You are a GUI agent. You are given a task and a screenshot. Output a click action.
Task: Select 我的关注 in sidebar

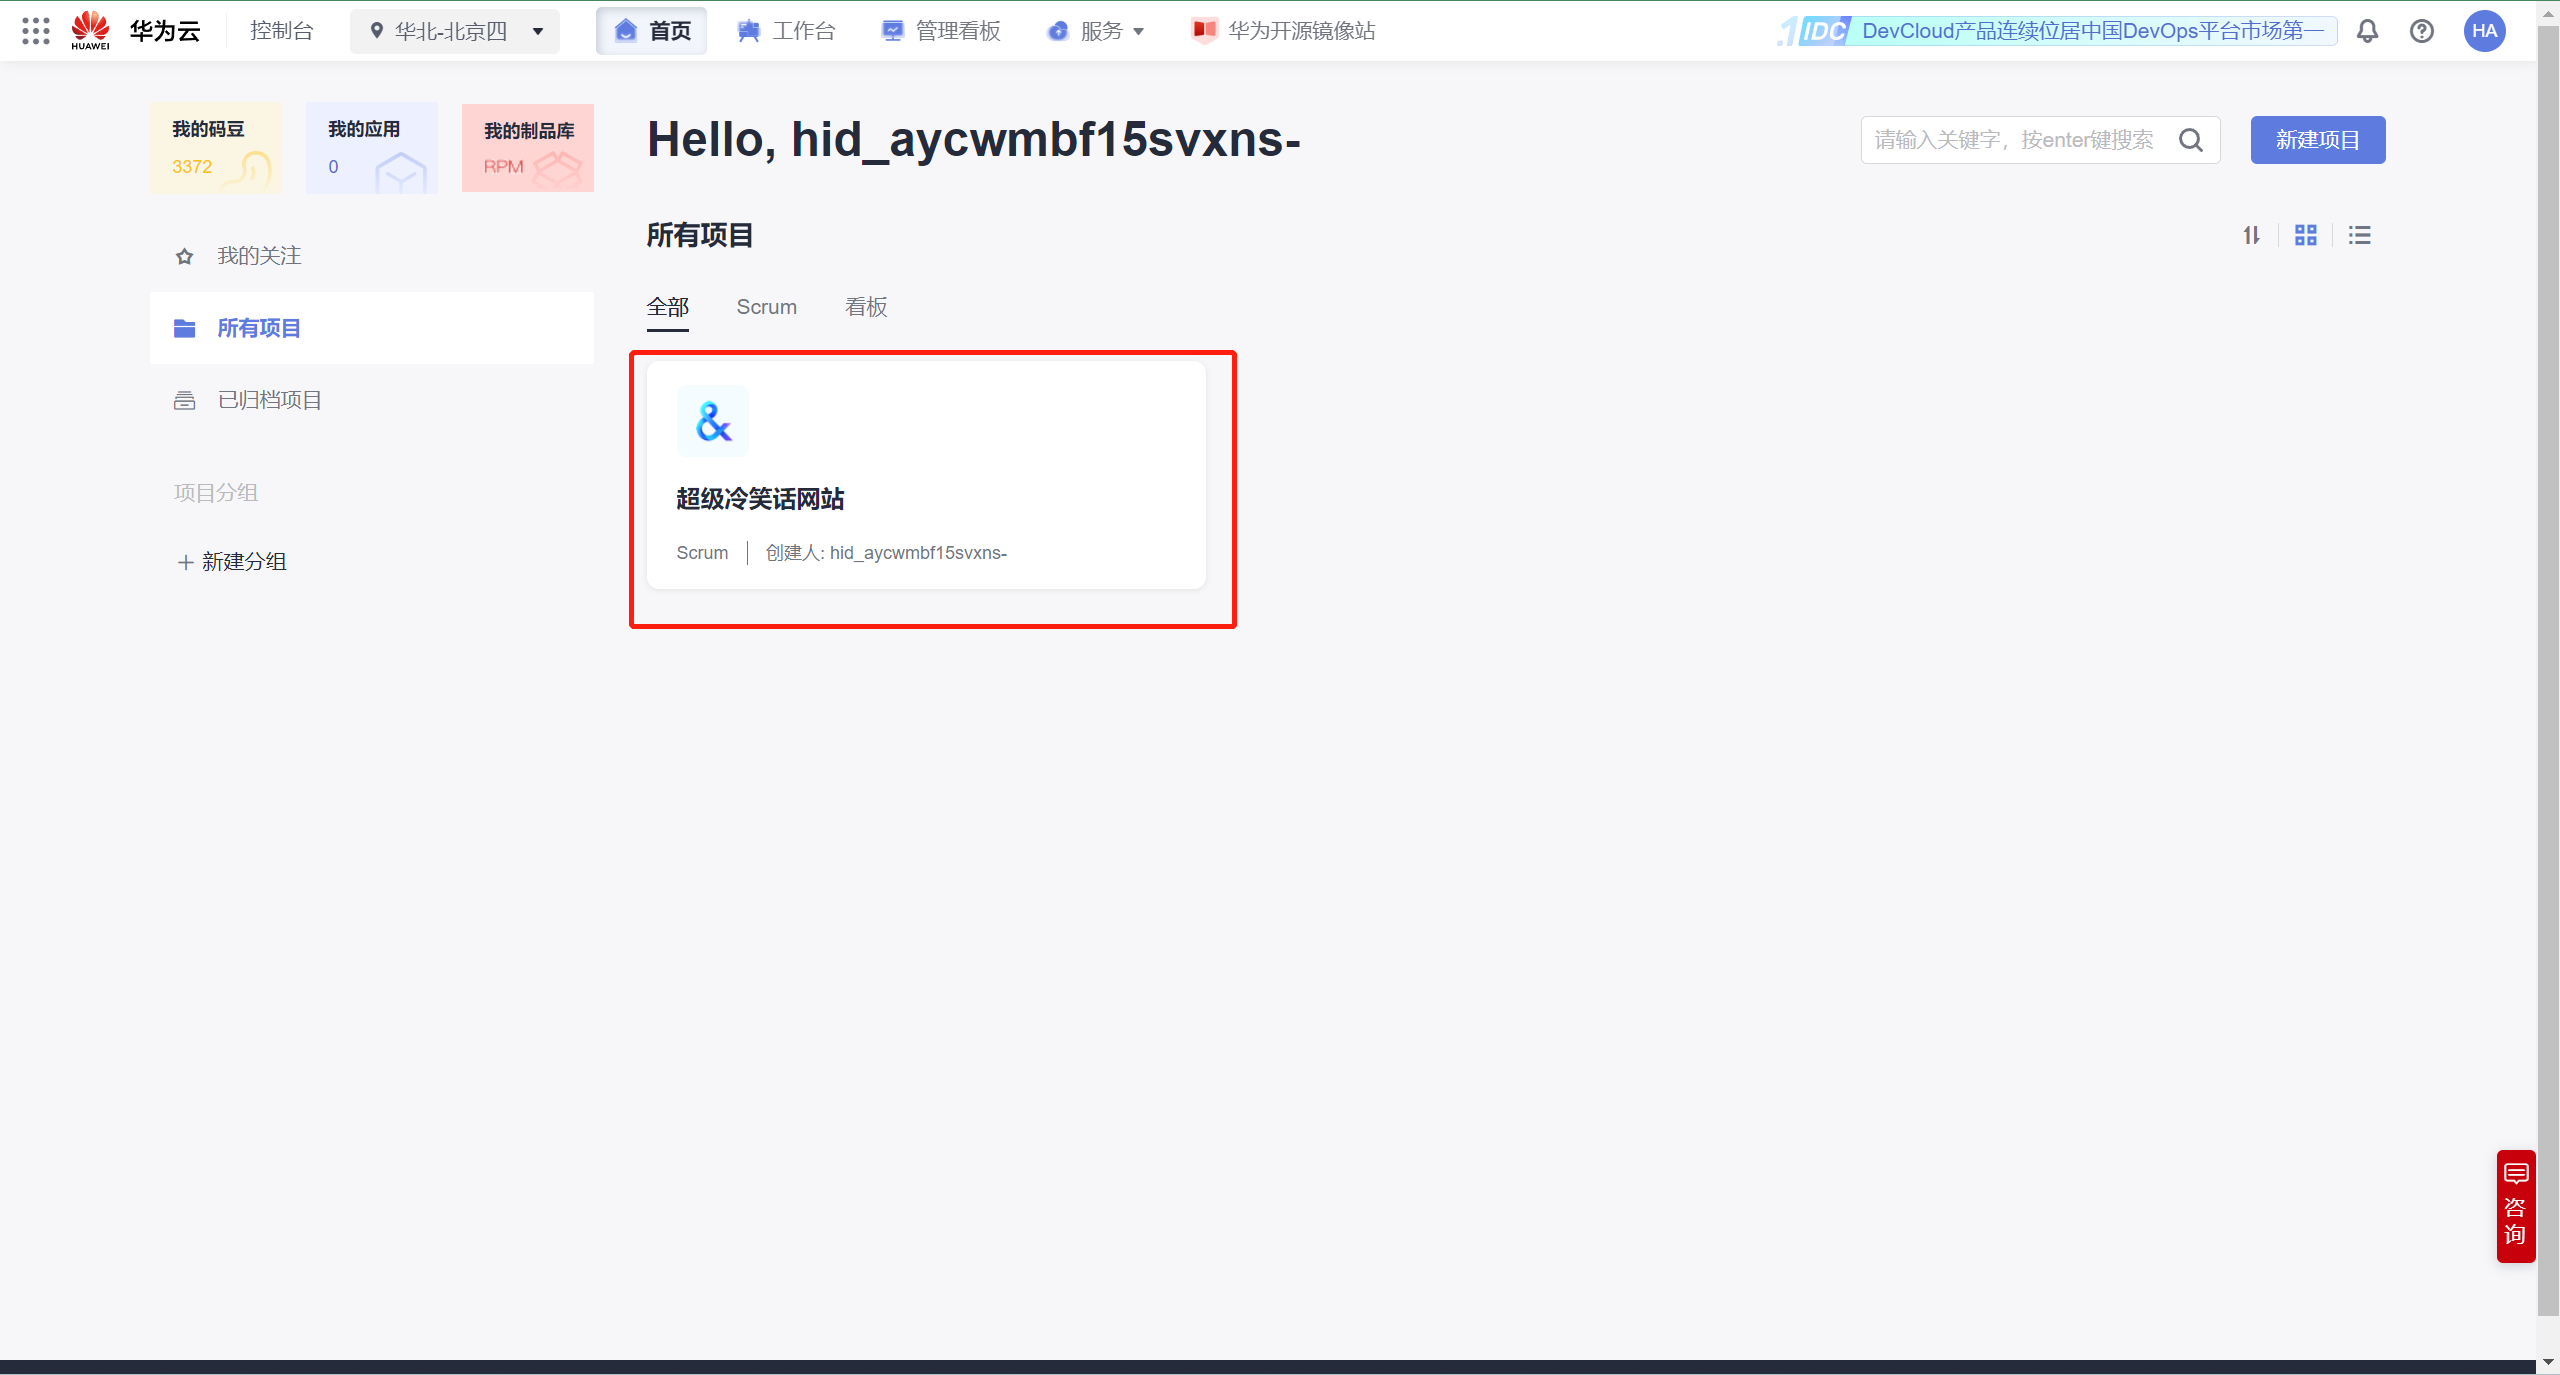click(372, 256)
